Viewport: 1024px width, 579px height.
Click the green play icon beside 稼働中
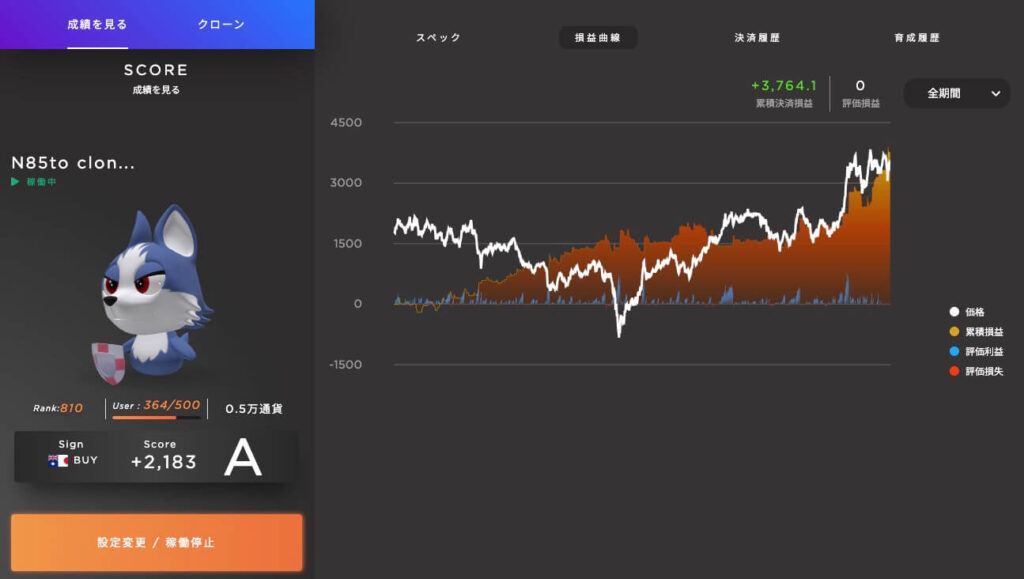pos(15,182)
